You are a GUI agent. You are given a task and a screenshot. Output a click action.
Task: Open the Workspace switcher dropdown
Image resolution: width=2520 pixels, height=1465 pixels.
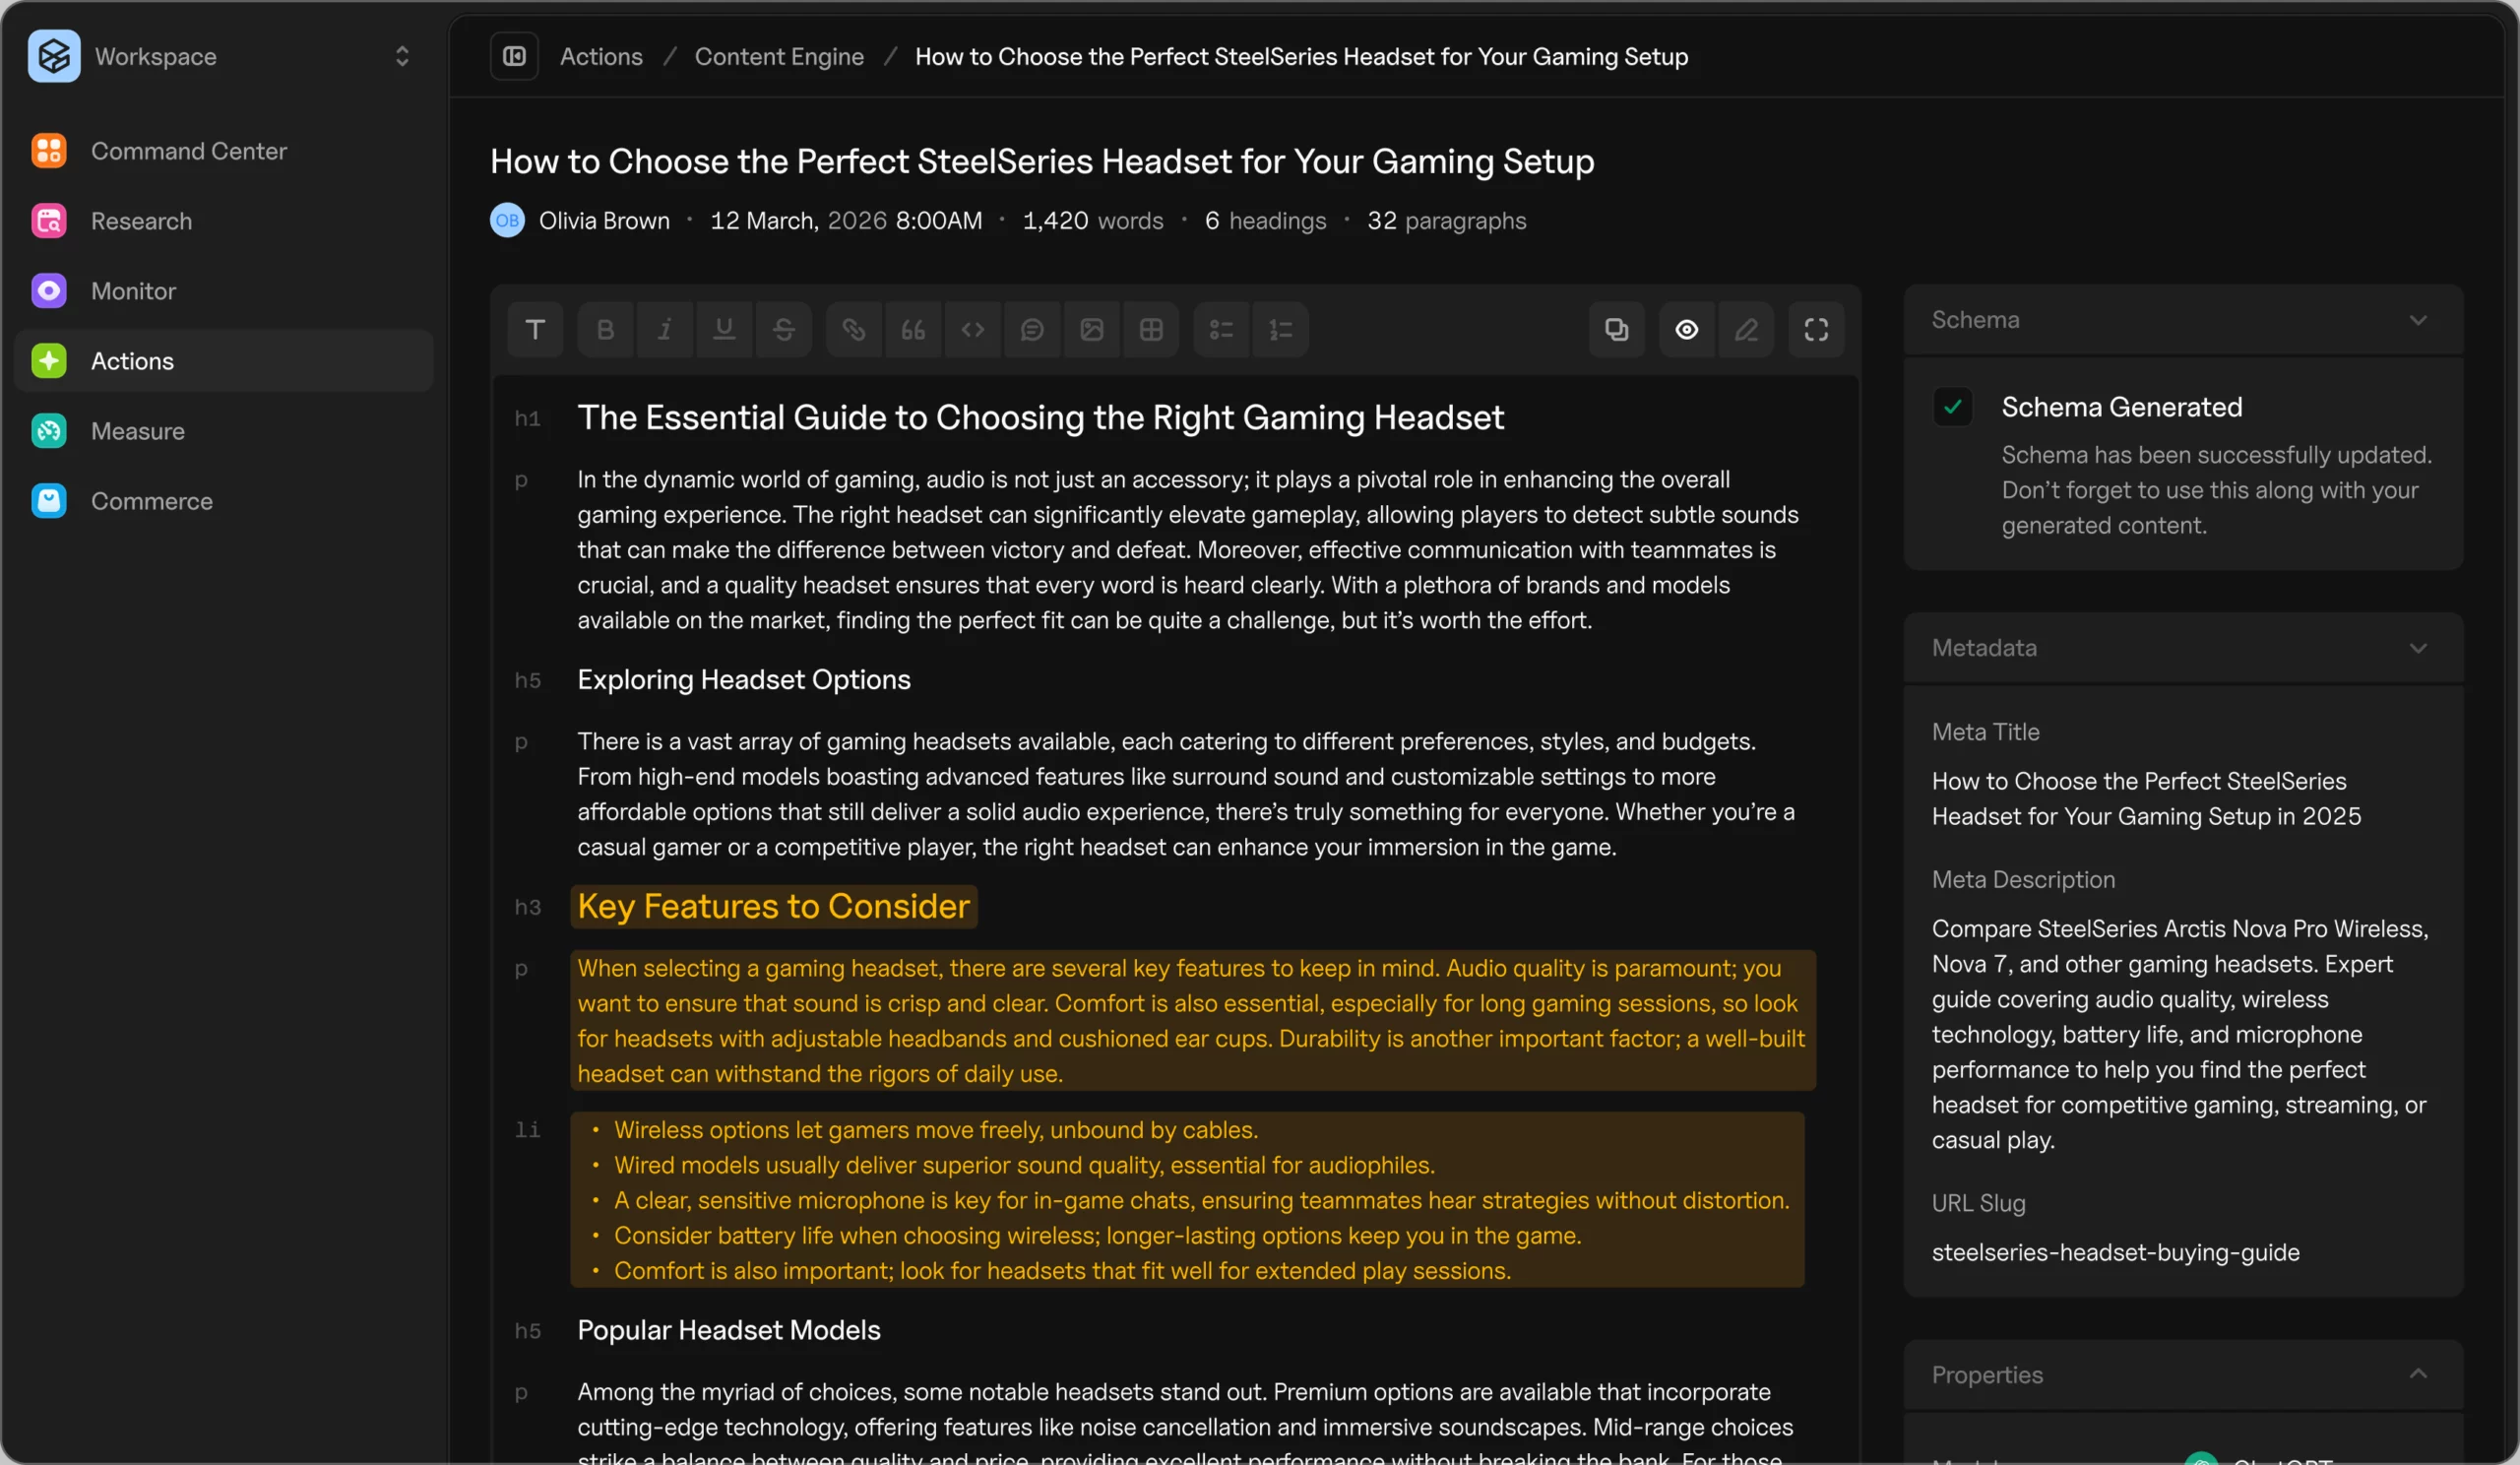[x=402, y=56]
